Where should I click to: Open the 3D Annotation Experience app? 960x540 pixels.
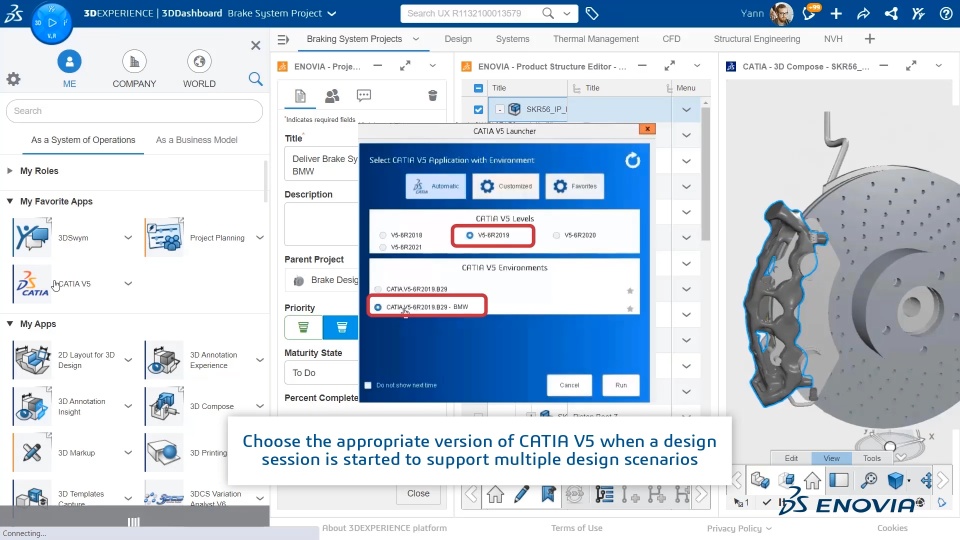pyautogui.click(x=164, y=360)
